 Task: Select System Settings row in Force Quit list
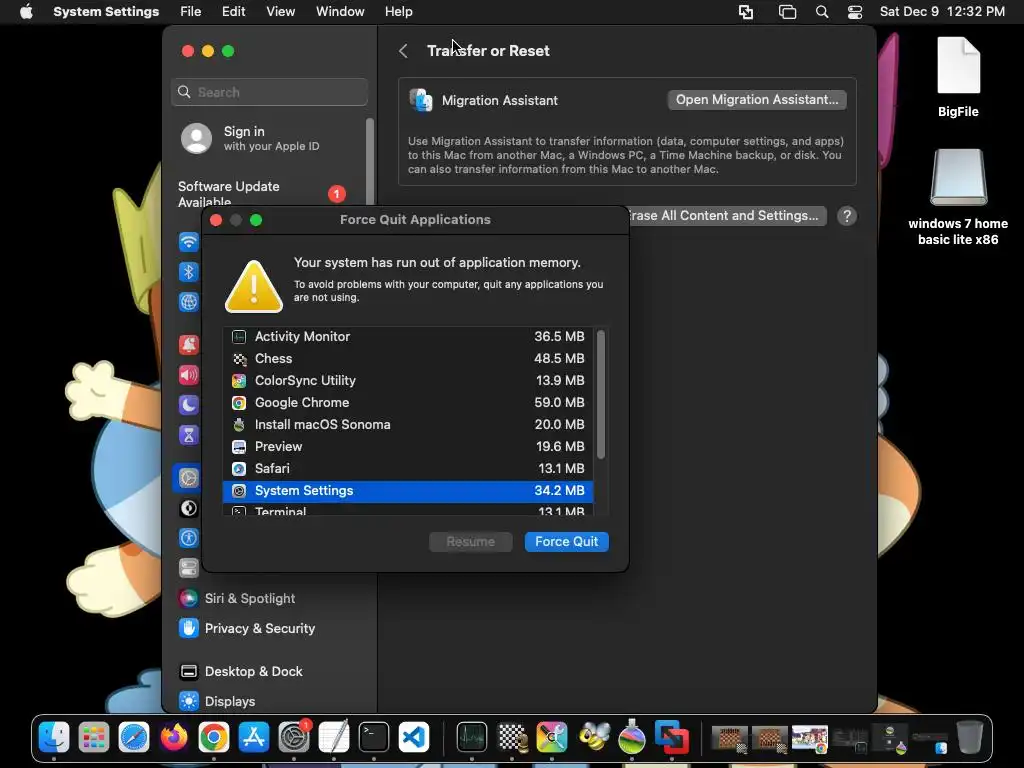(408, 490)
